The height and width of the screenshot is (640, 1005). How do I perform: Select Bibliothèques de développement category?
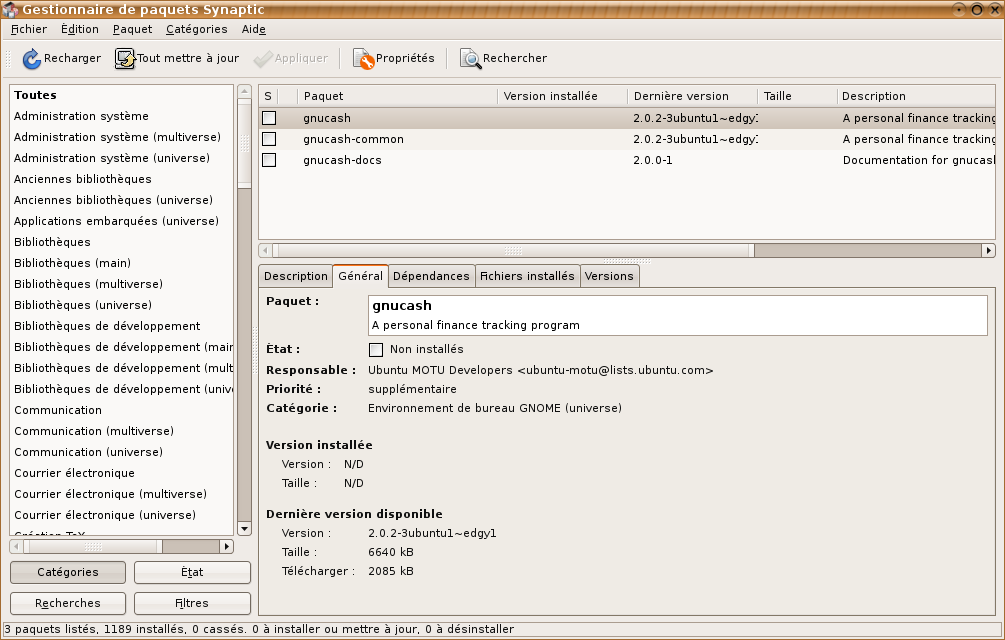[x=122, y=326]
